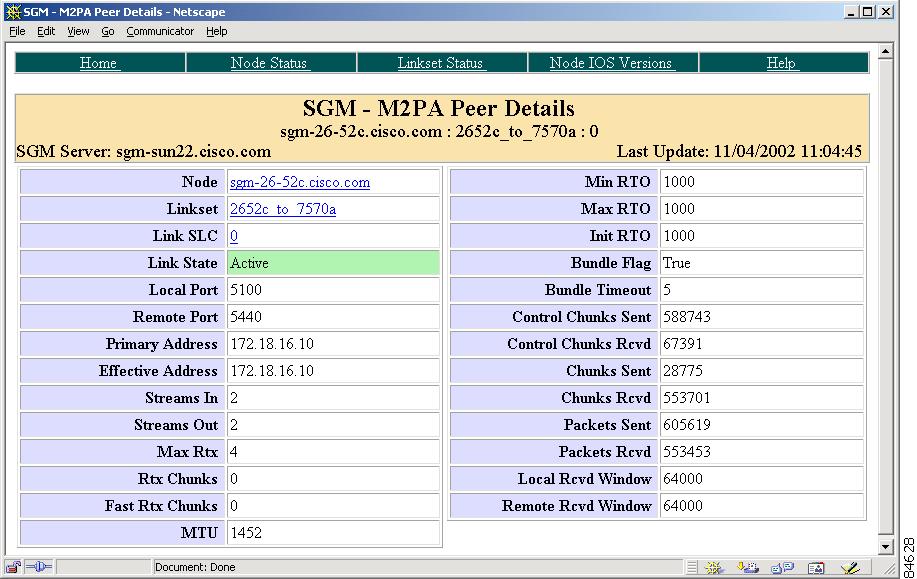The image size is (917, 579).
Task: Follow the Link SLC 0 link
Action: click(234, 236)
